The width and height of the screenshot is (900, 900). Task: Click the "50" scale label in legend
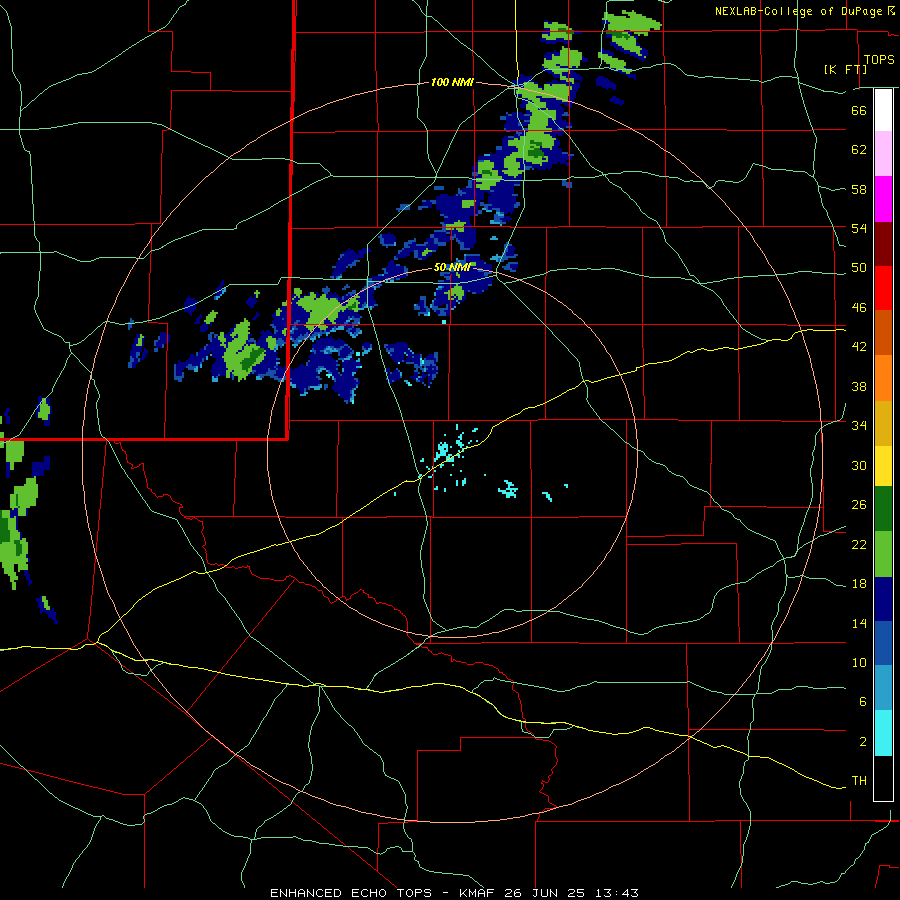[x=859, y=268]
